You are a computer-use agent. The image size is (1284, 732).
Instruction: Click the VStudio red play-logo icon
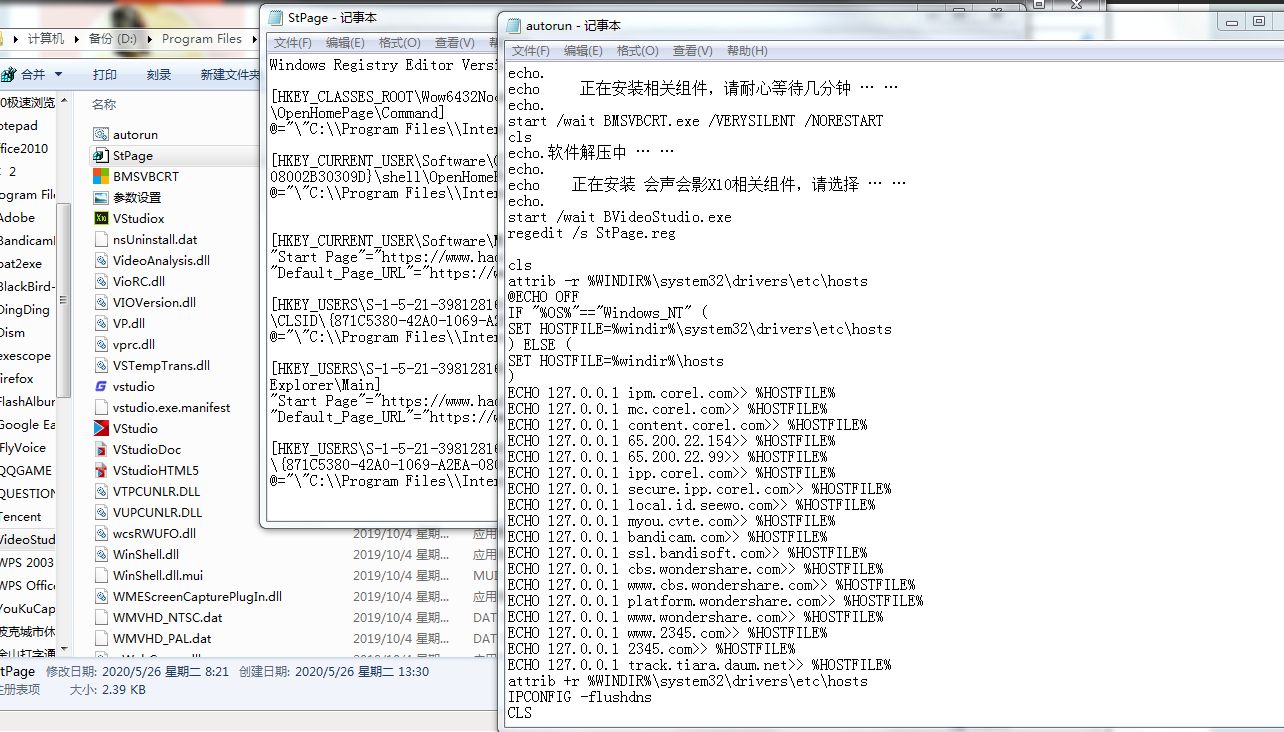101,428
